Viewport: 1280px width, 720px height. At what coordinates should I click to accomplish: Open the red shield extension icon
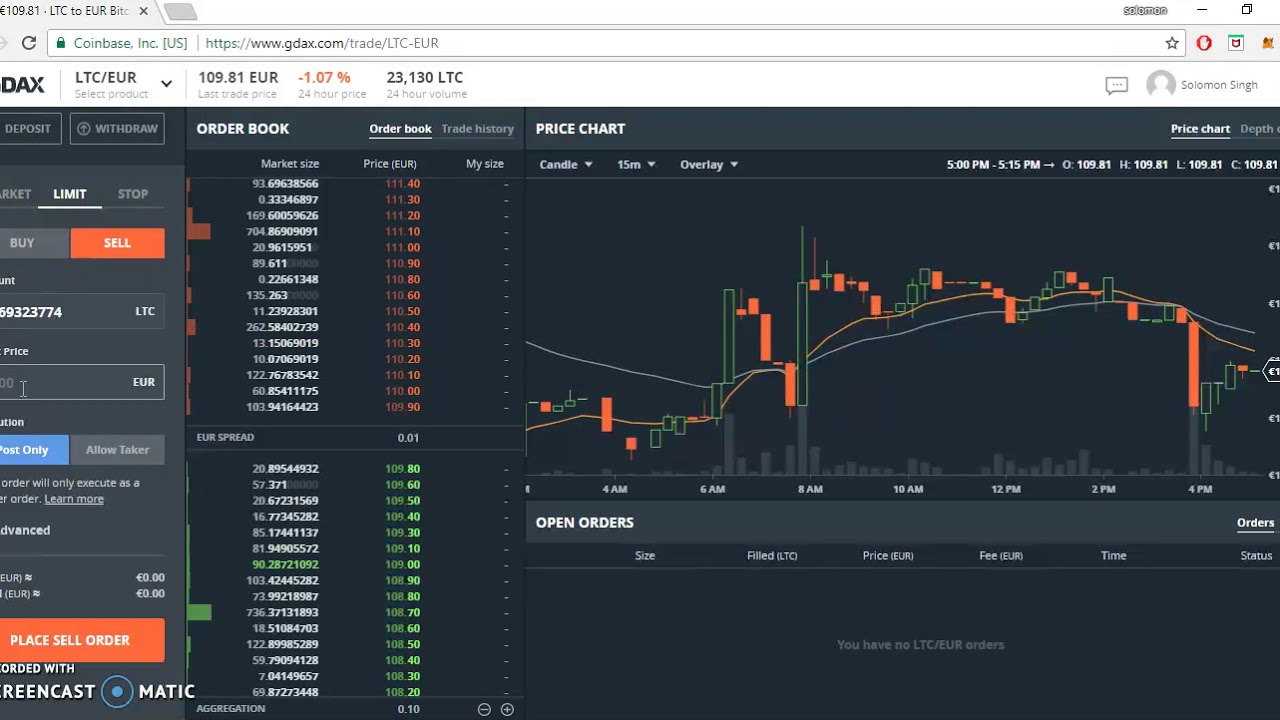[1236, 43]
